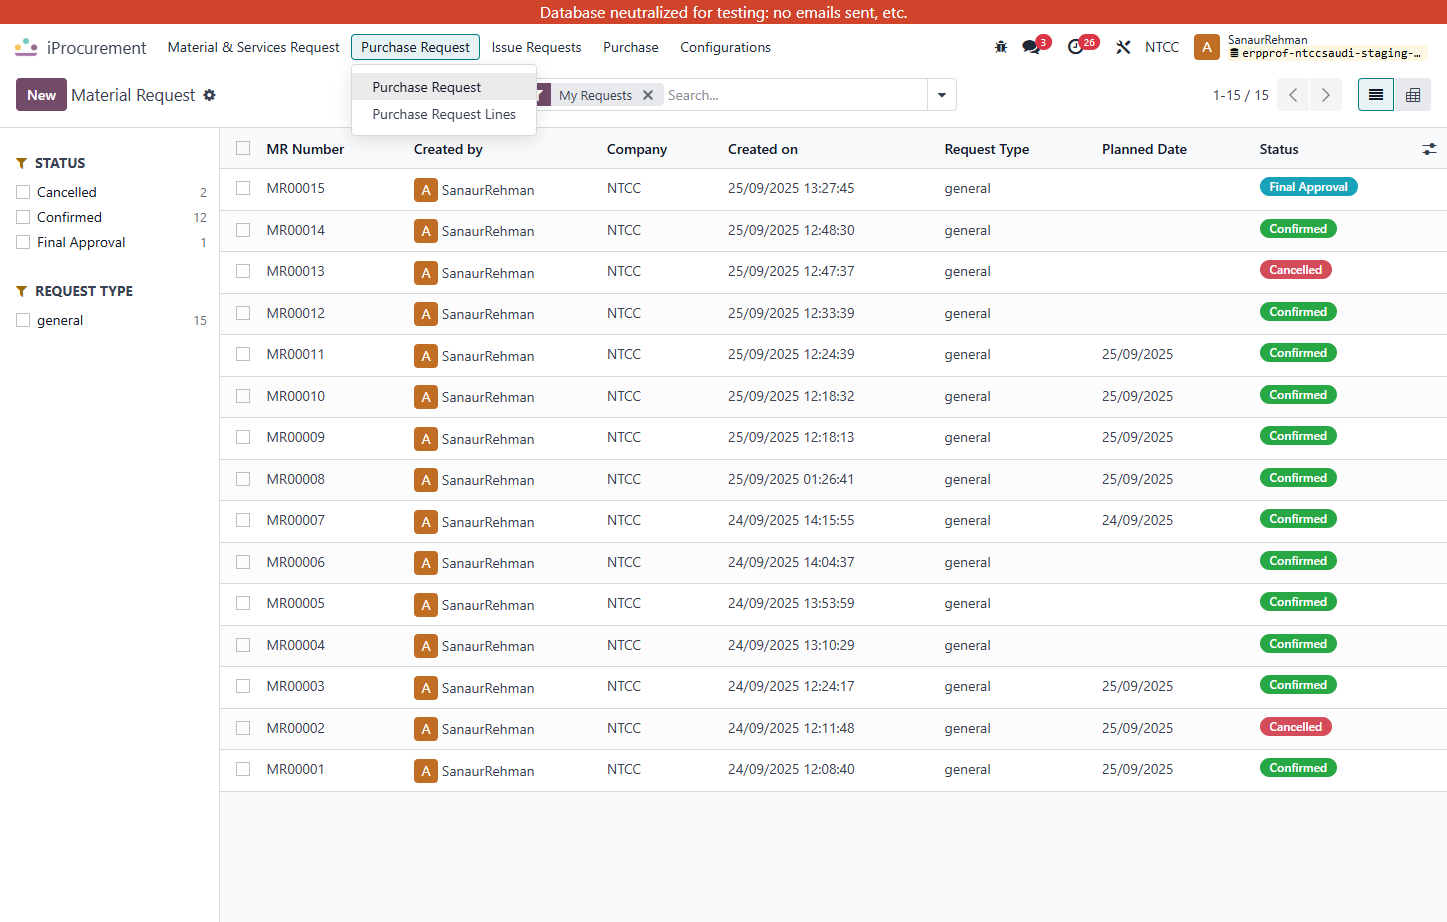Tick the Confirmed status filter checkbox
The width and height of the screenshot is (1447, 922).
click(23, 217)
